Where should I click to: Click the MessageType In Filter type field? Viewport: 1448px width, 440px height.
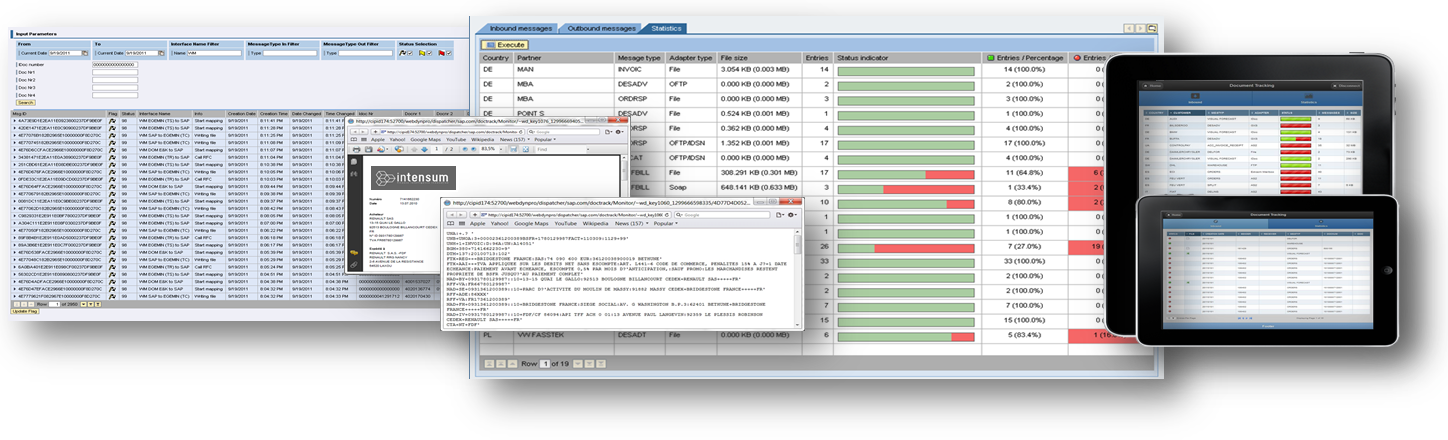(x=290, y=53)
